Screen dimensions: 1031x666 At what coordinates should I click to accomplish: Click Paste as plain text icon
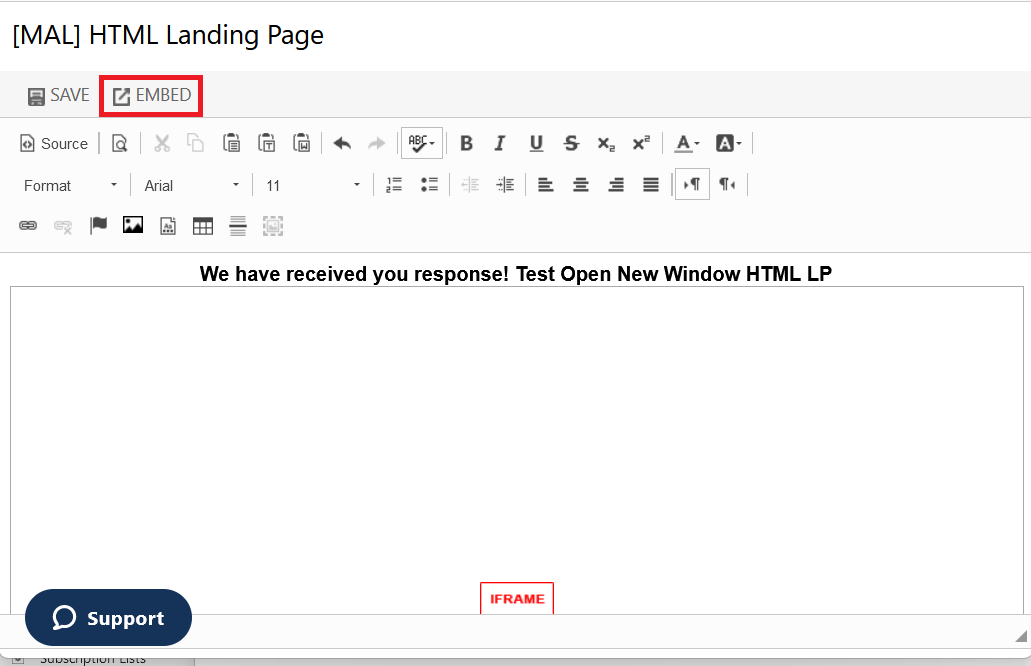point(266,143)
